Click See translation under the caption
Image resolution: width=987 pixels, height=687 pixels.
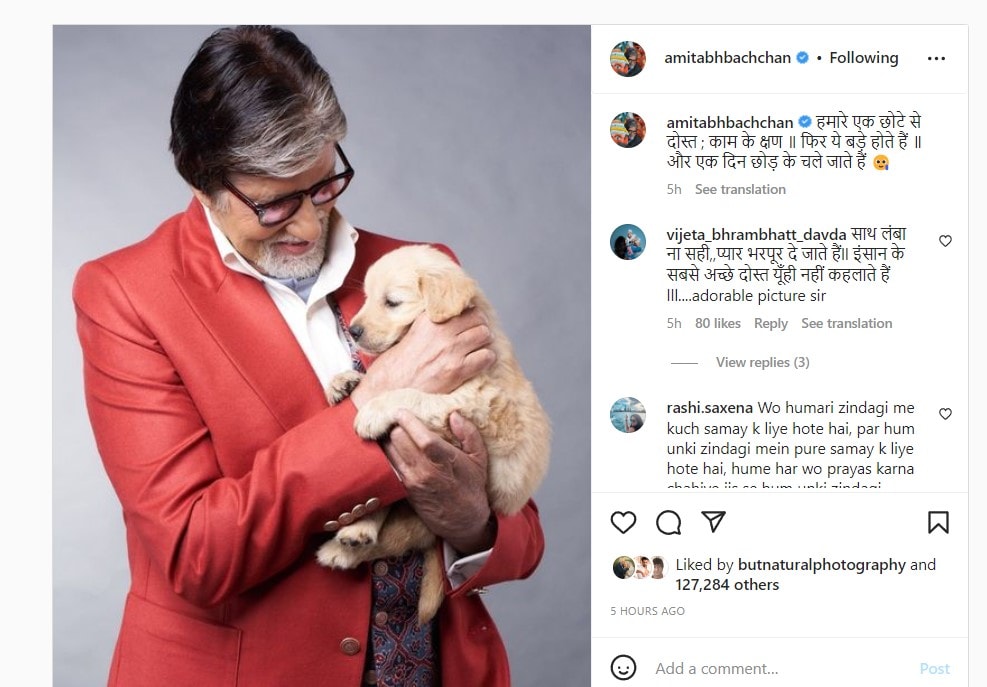740,189
